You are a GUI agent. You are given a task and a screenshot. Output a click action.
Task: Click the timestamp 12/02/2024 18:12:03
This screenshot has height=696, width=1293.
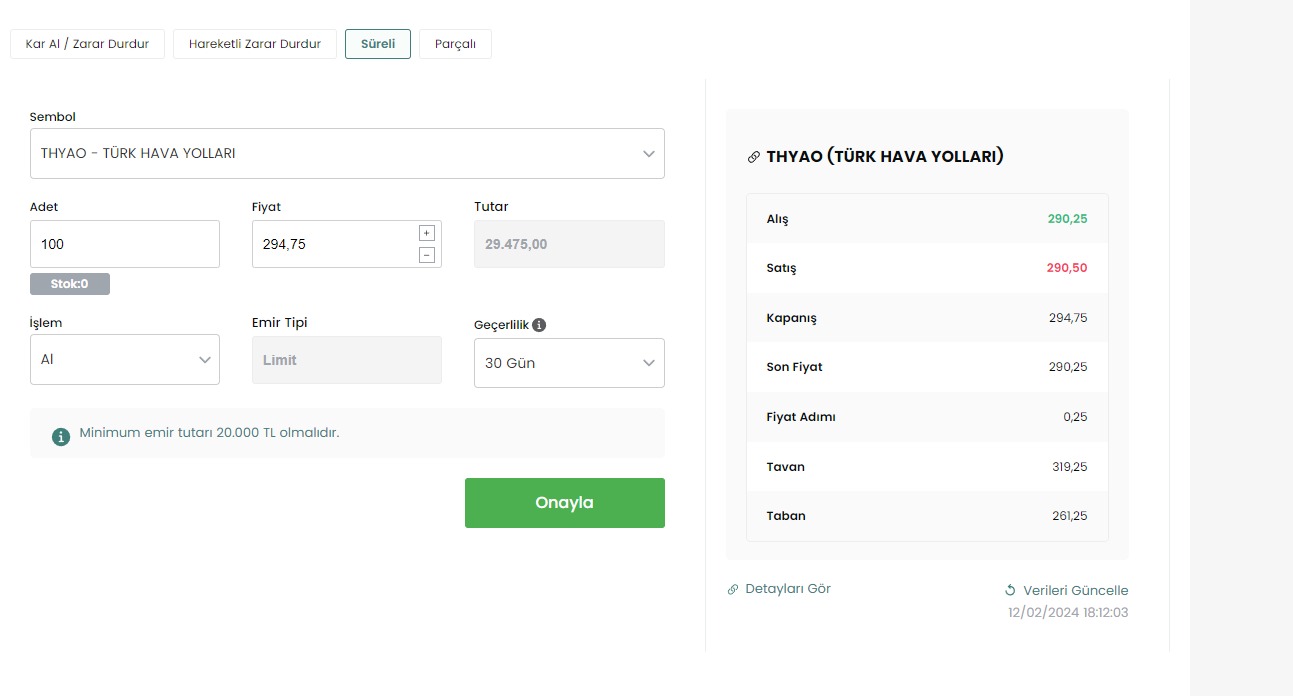[x=1068, y=612]
